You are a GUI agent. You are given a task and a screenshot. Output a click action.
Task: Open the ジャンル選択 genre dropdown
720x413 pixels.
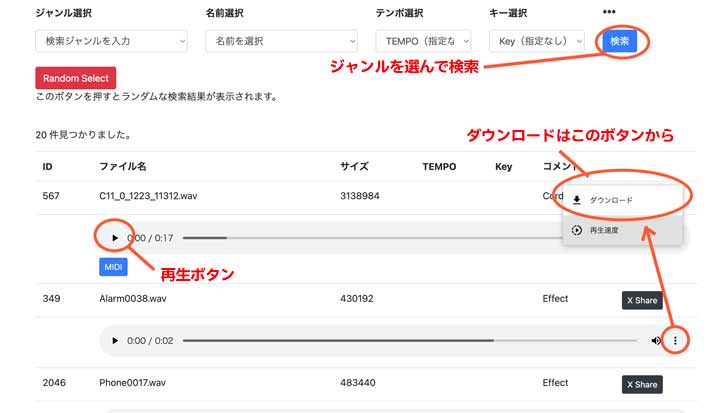tap(111, 41)
